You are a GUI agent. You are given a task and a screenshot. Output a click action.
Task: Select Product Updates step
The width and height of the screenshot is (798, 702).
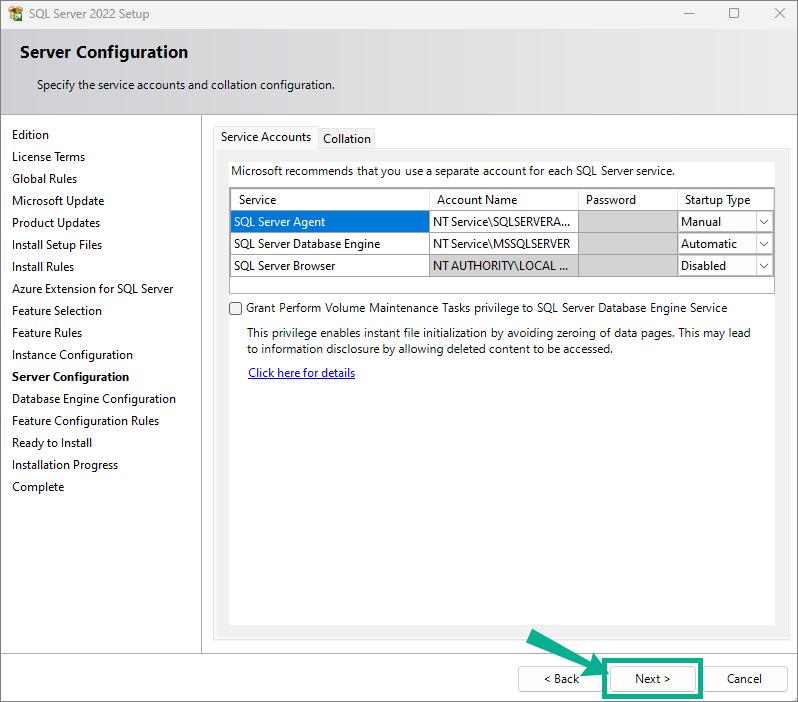coord(56,222)
